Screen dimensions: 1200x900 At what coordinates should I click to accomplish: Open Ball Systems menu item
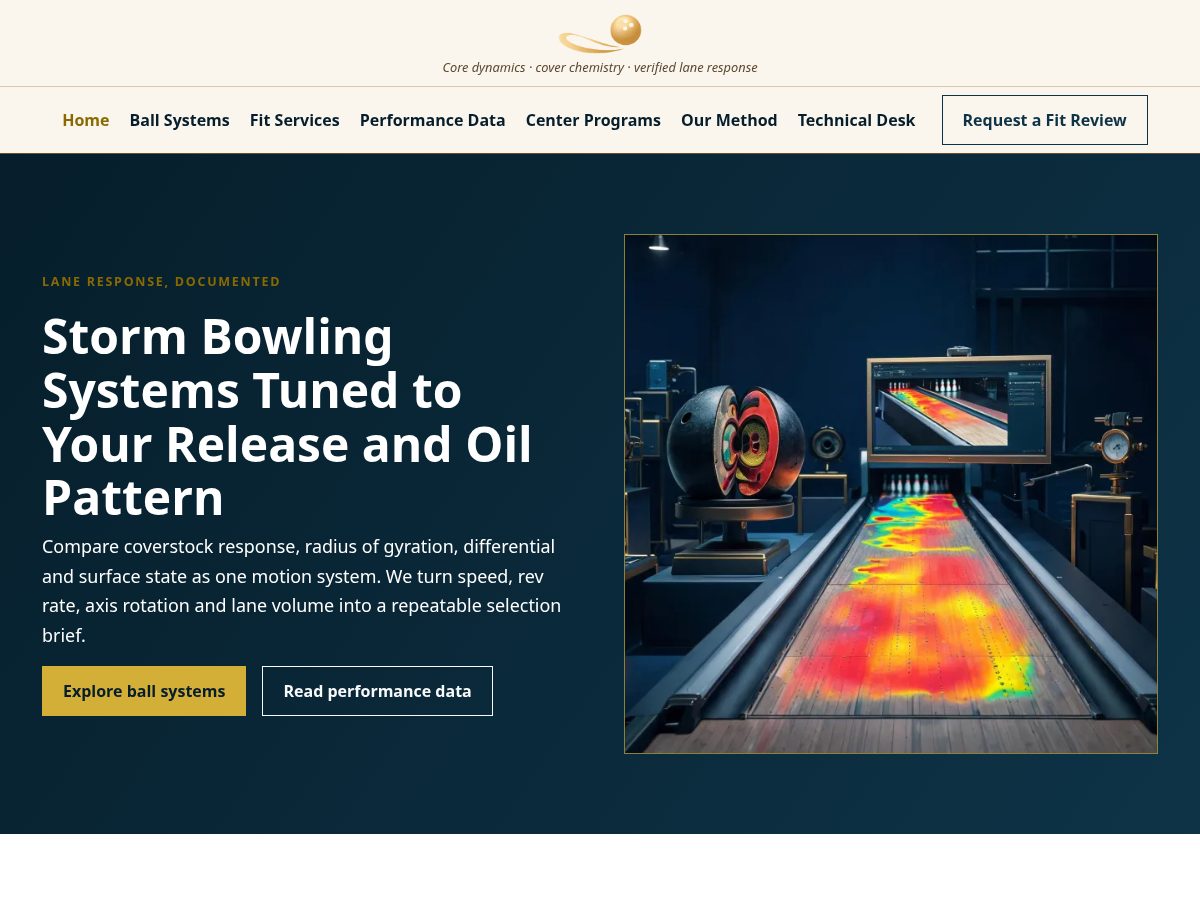180,120
